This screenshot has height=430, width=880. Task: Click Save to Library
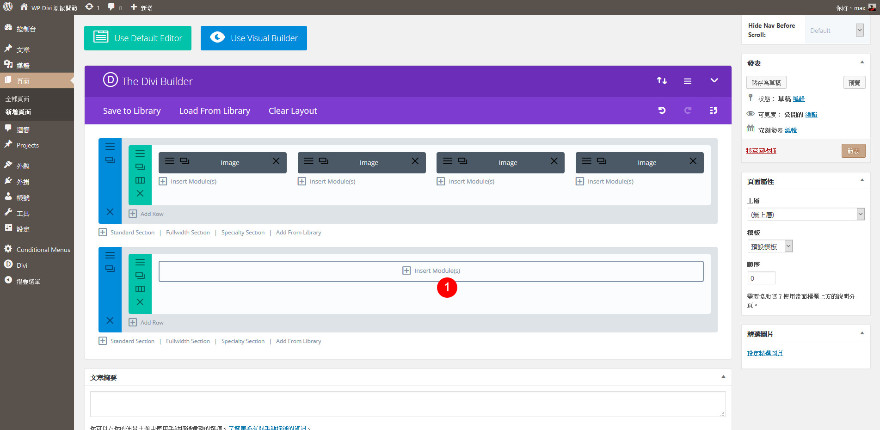coord(132,111)
